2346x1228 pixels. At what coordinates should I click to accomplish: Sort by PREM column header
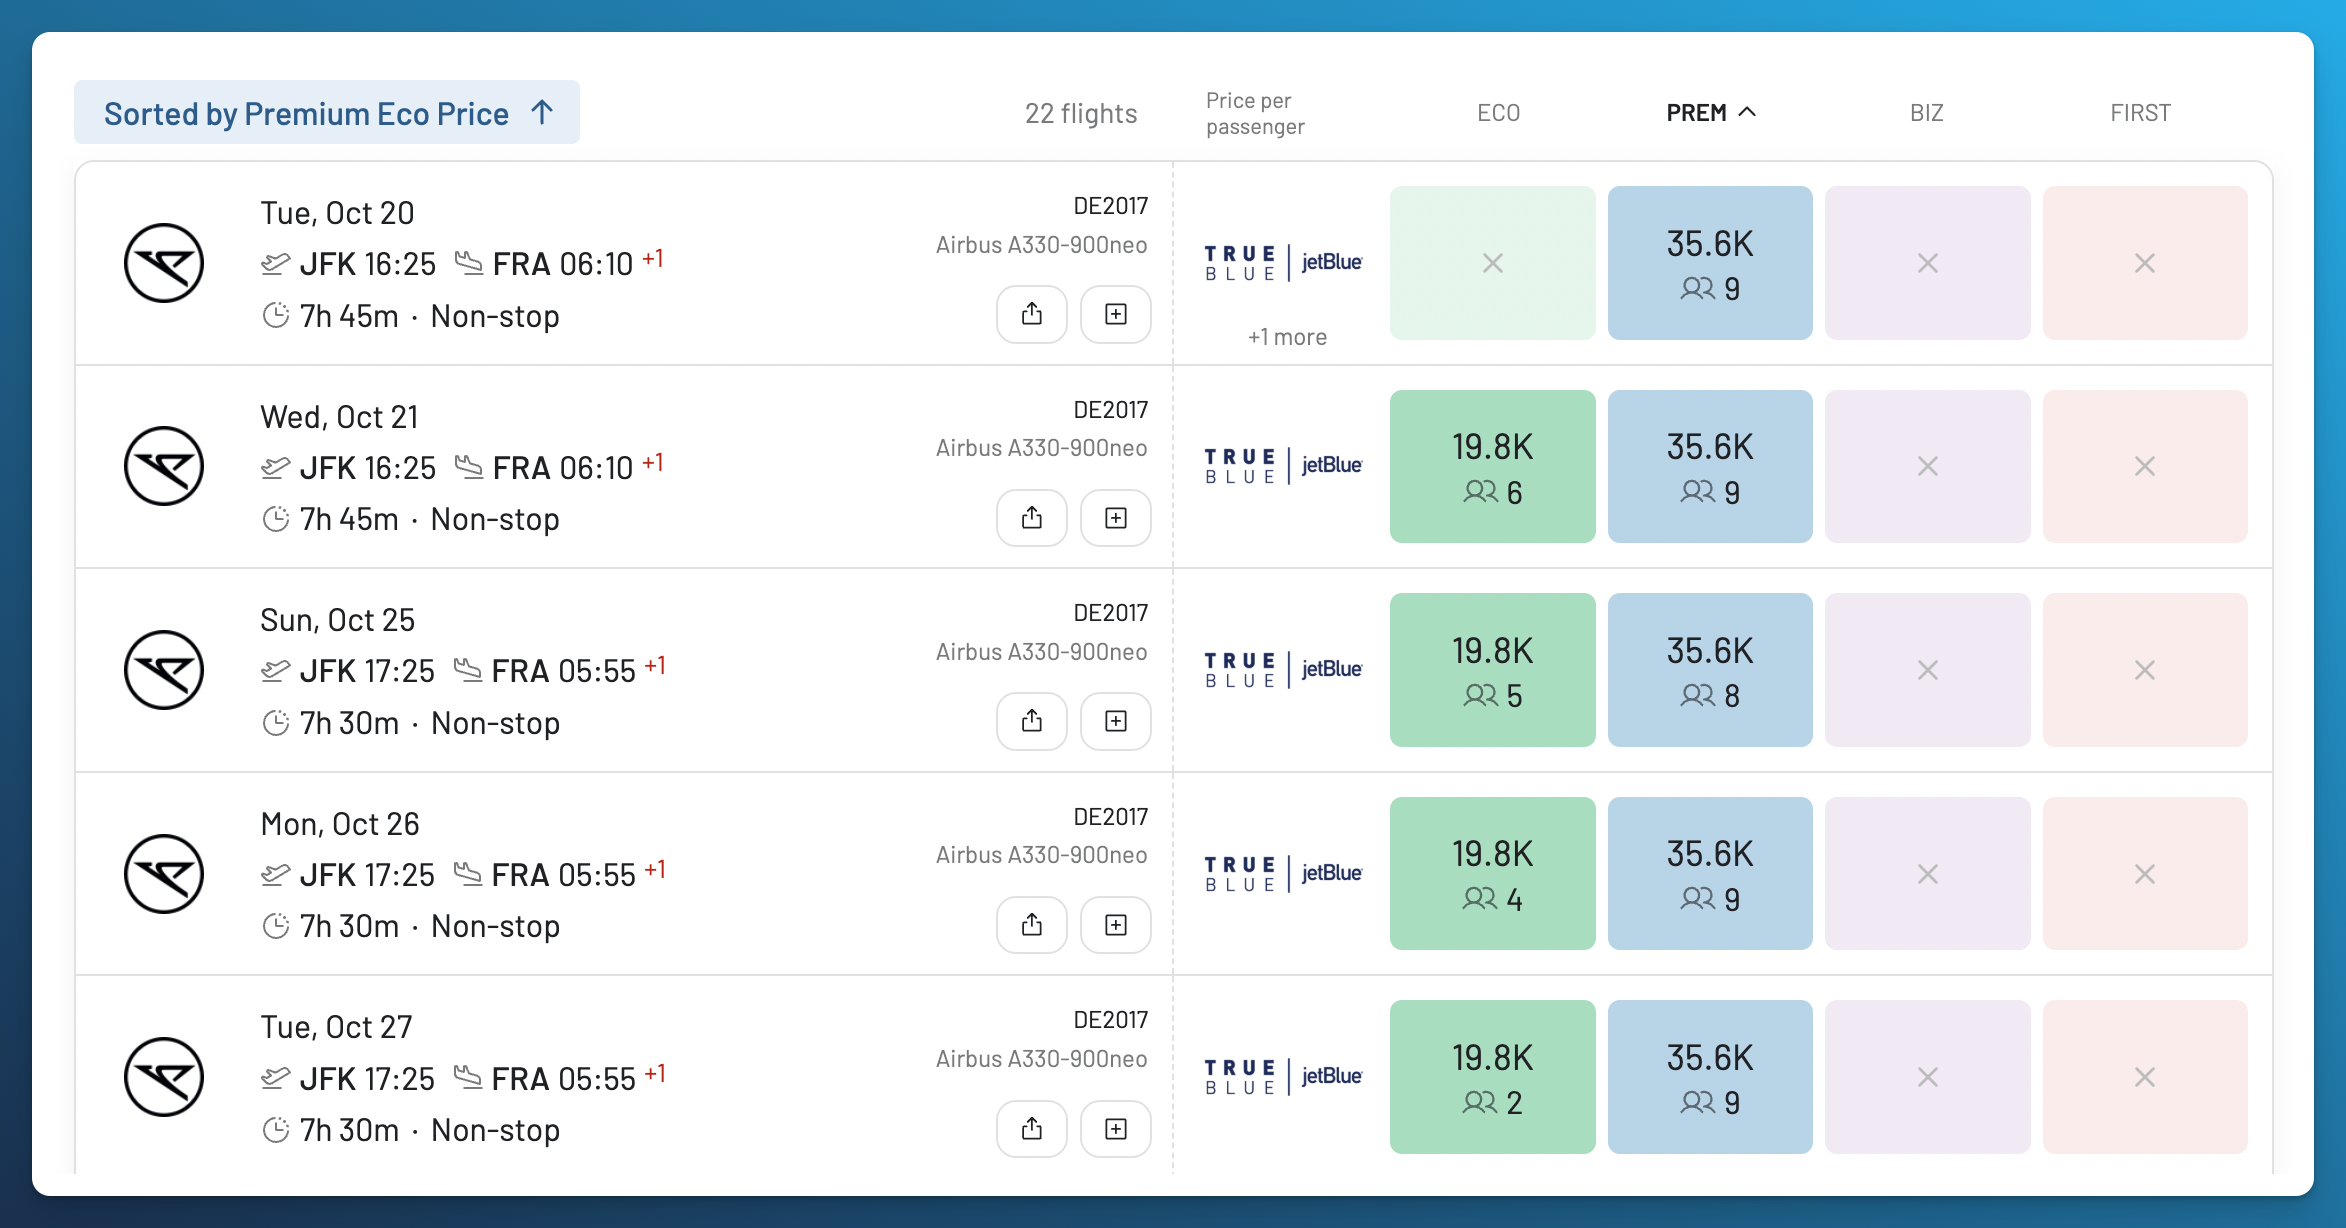pyautogui.click(x=1710, y=113)
